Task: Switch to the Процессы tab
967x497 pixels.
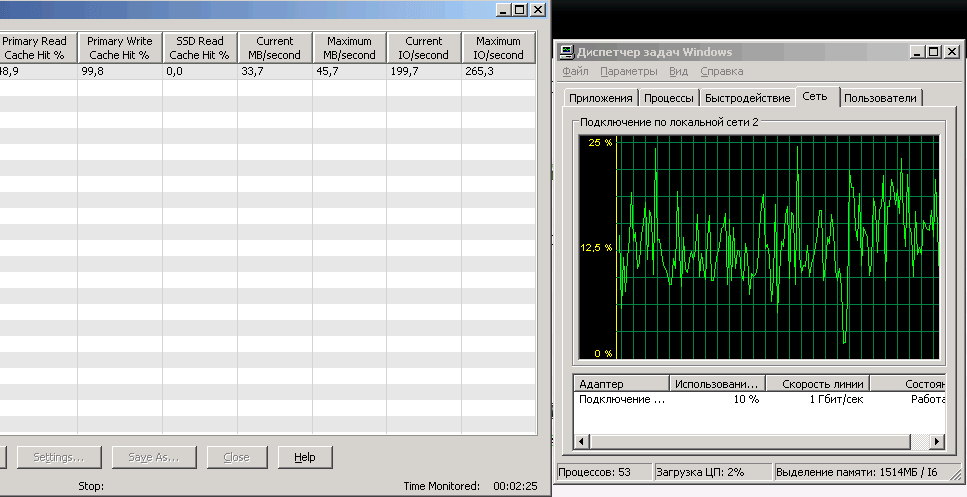Action: tap(669, 98)
